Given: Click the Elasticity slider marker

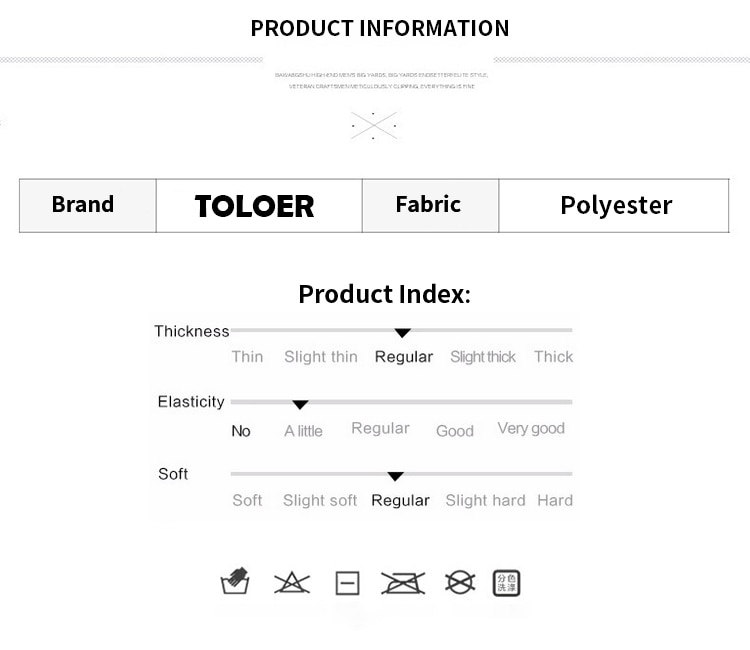Looking at the screenshot, I should coord(300,405).
